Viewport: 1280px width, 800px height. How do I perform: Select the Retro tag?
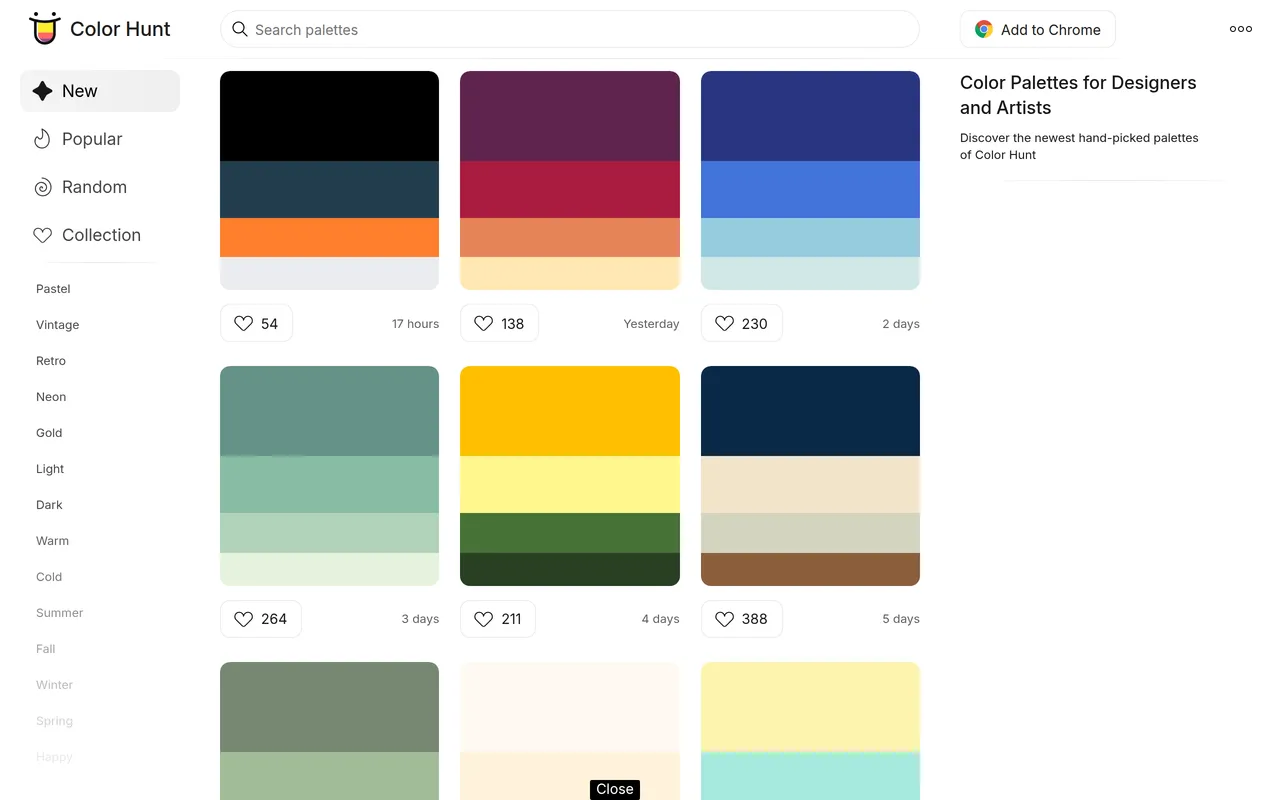click(51, 361)
